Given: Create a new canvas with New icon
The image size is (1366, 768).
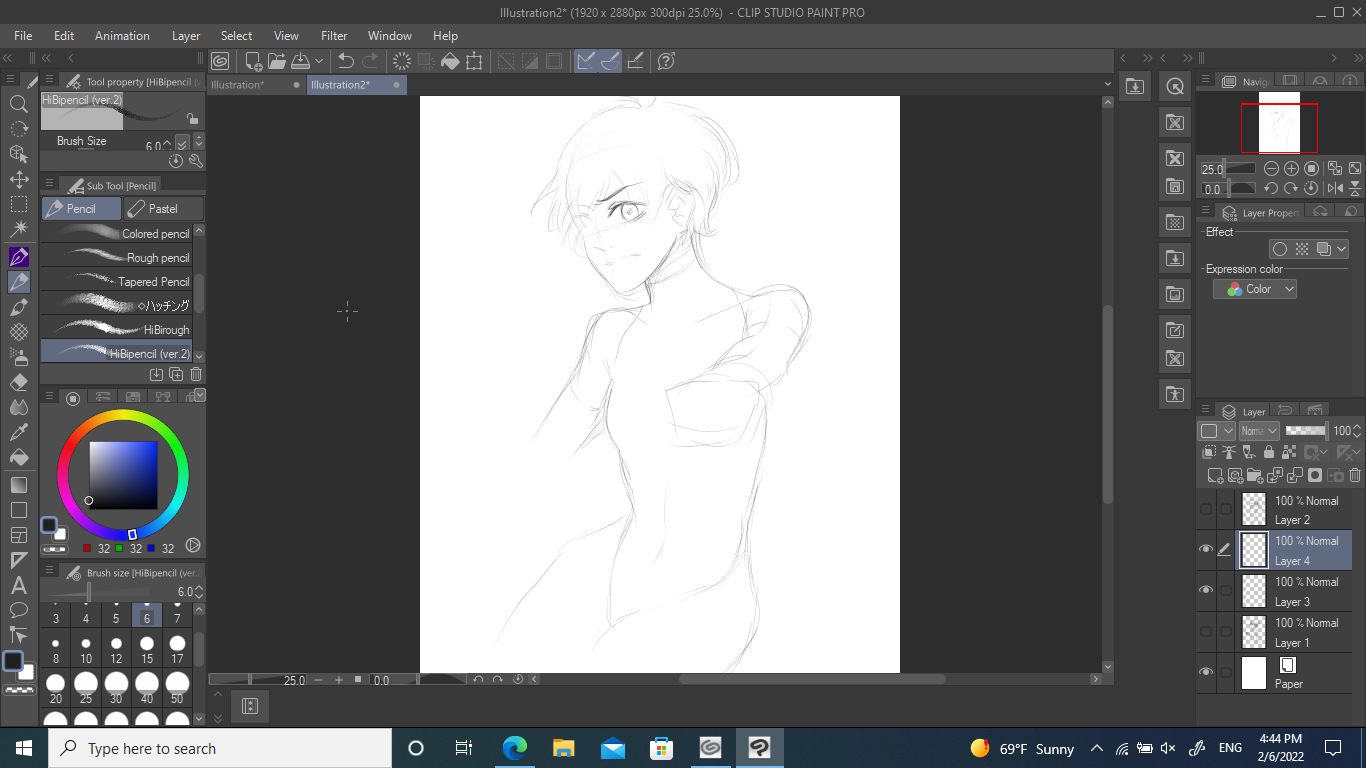Looking at the screenshot, I should (253, 61).
